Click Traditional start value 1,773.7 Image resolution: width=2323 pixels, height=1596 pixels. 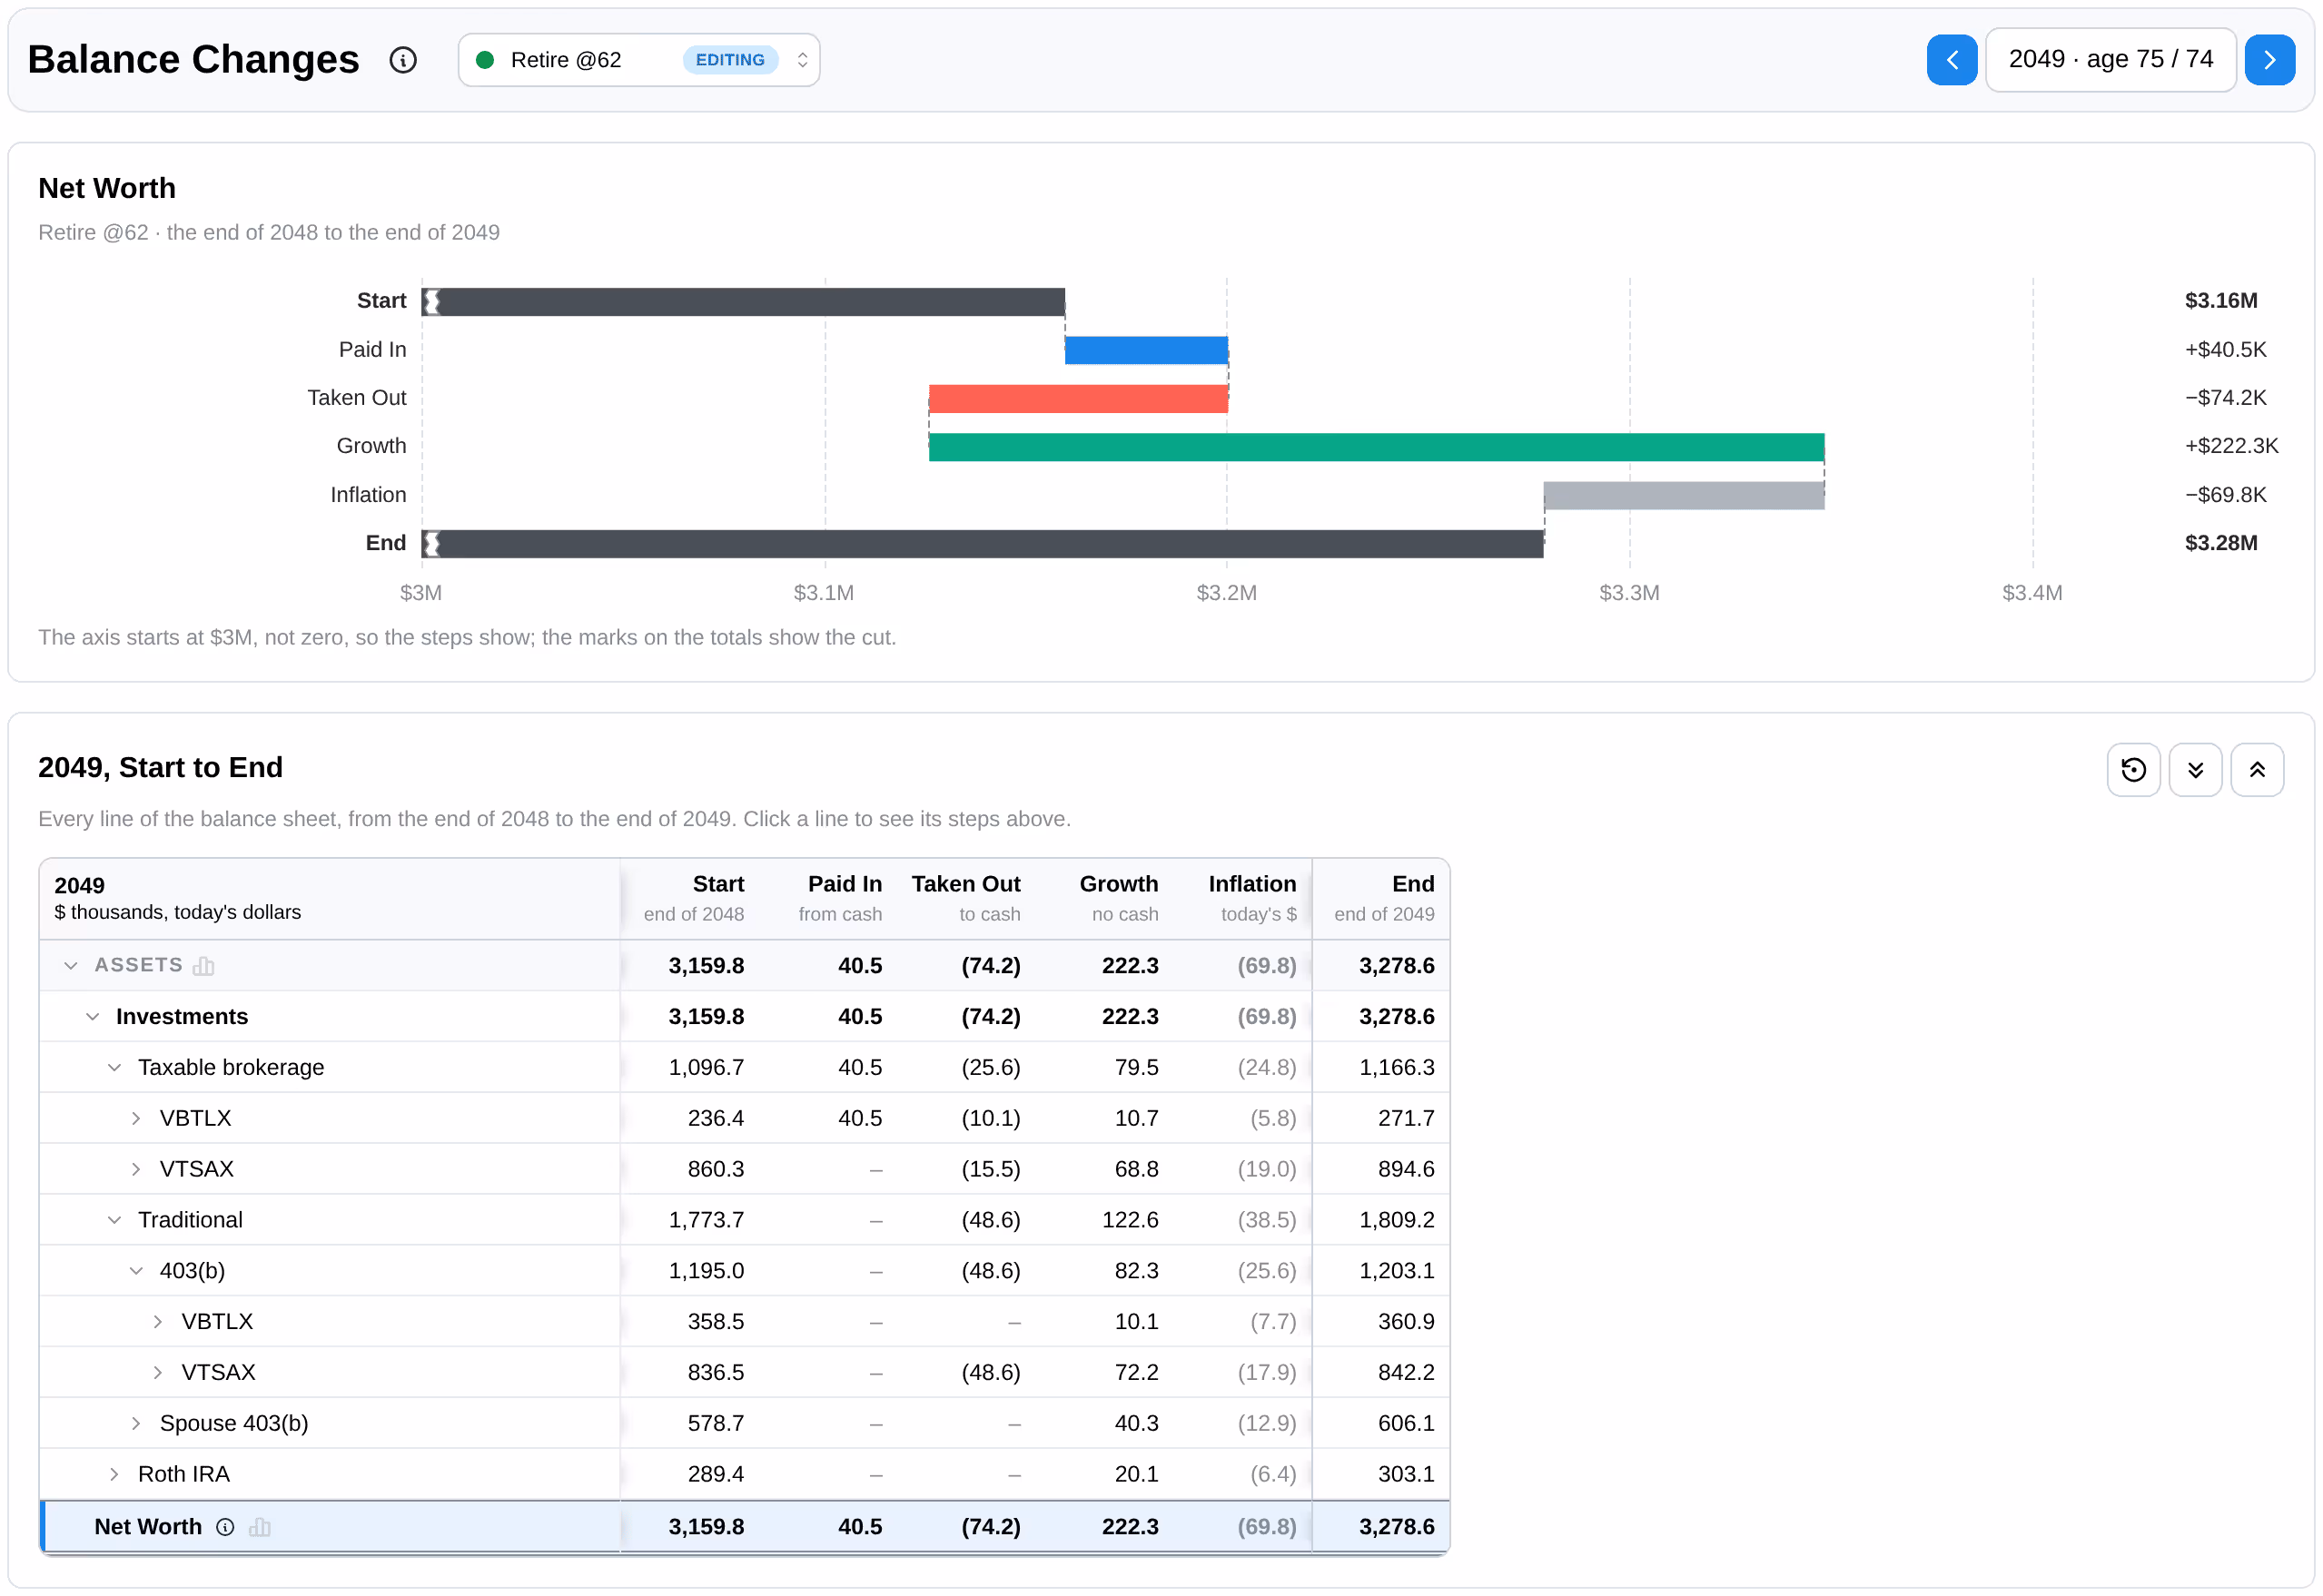point(706,1219)
